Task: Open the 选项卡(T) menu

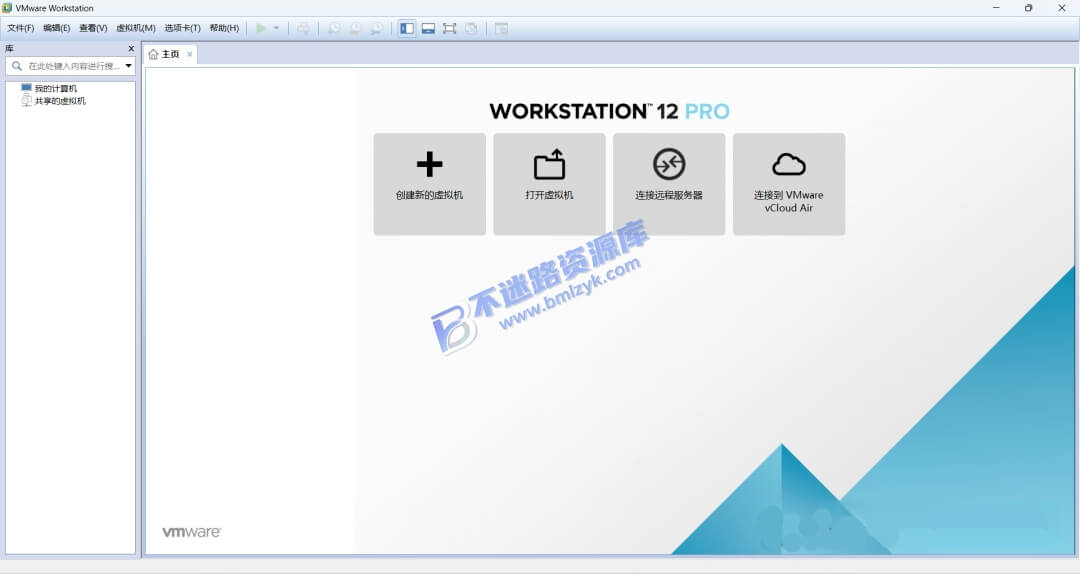Action: point(183,28)
